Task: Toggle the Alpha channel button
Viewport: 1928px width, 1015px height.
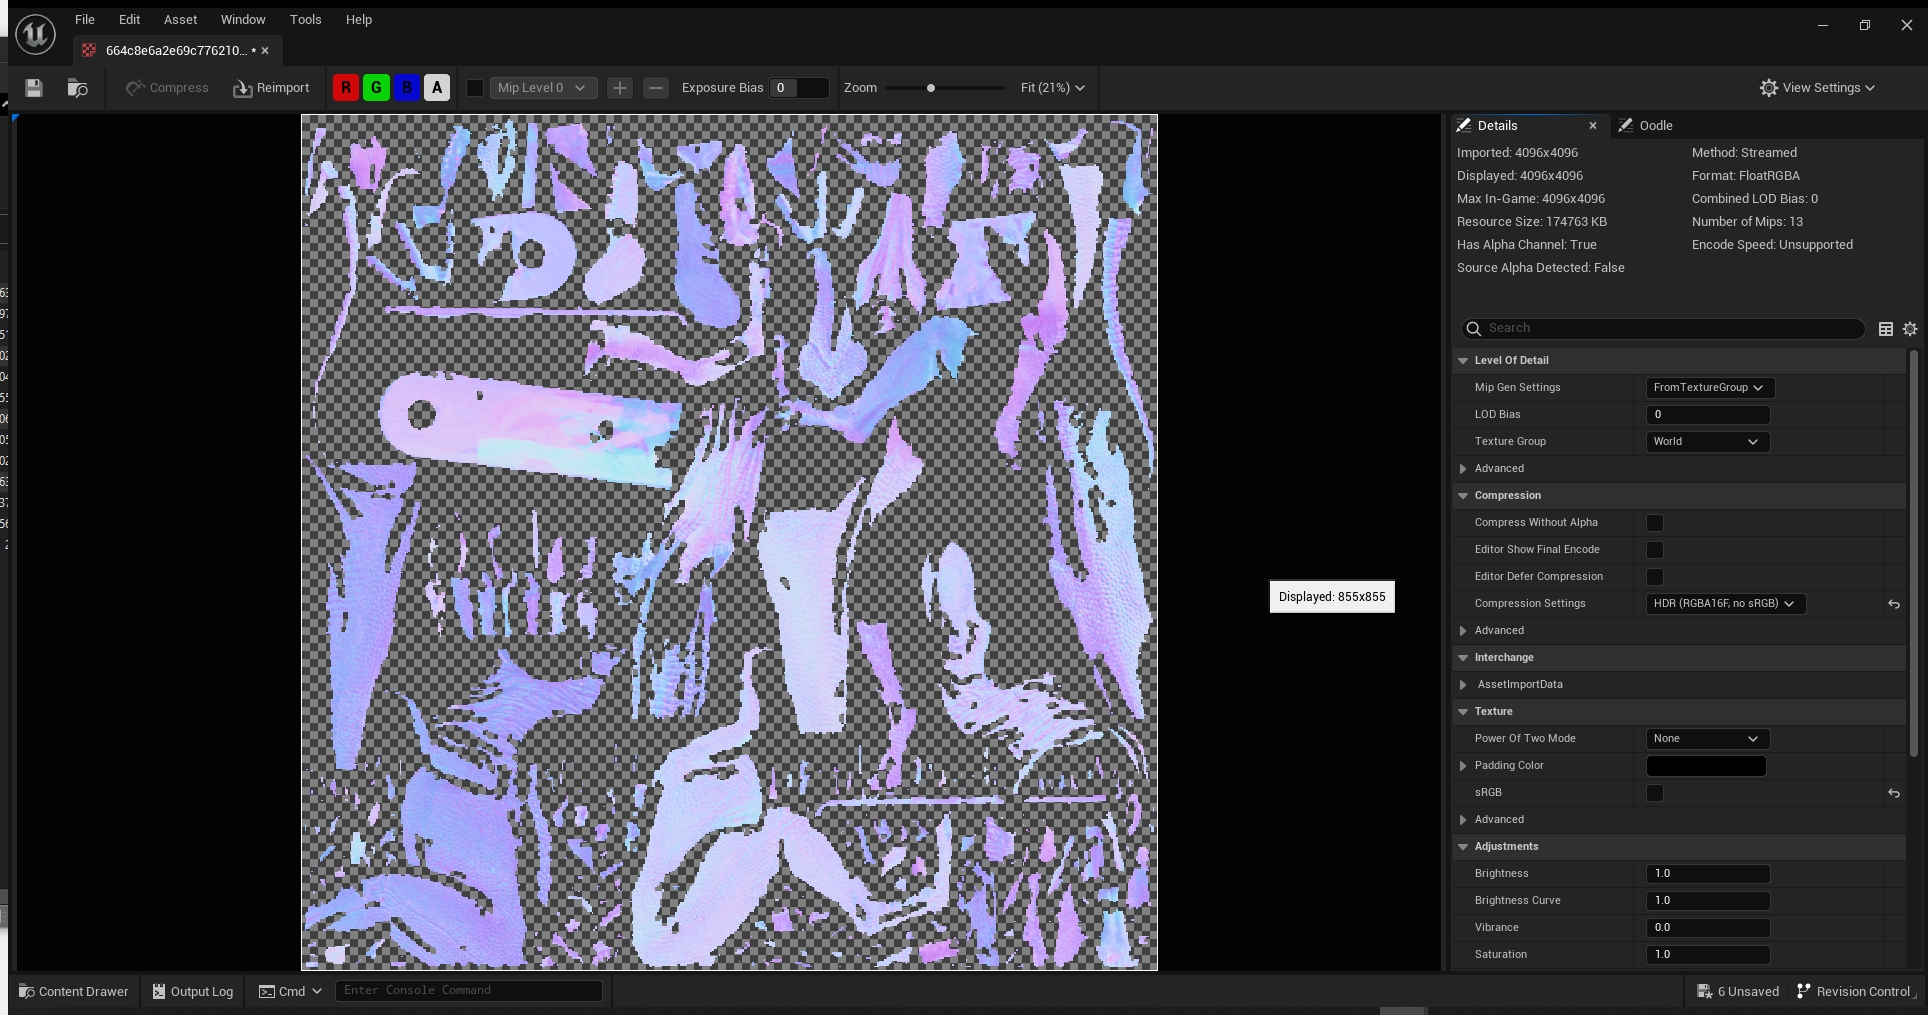Action: tap(437, 88)
